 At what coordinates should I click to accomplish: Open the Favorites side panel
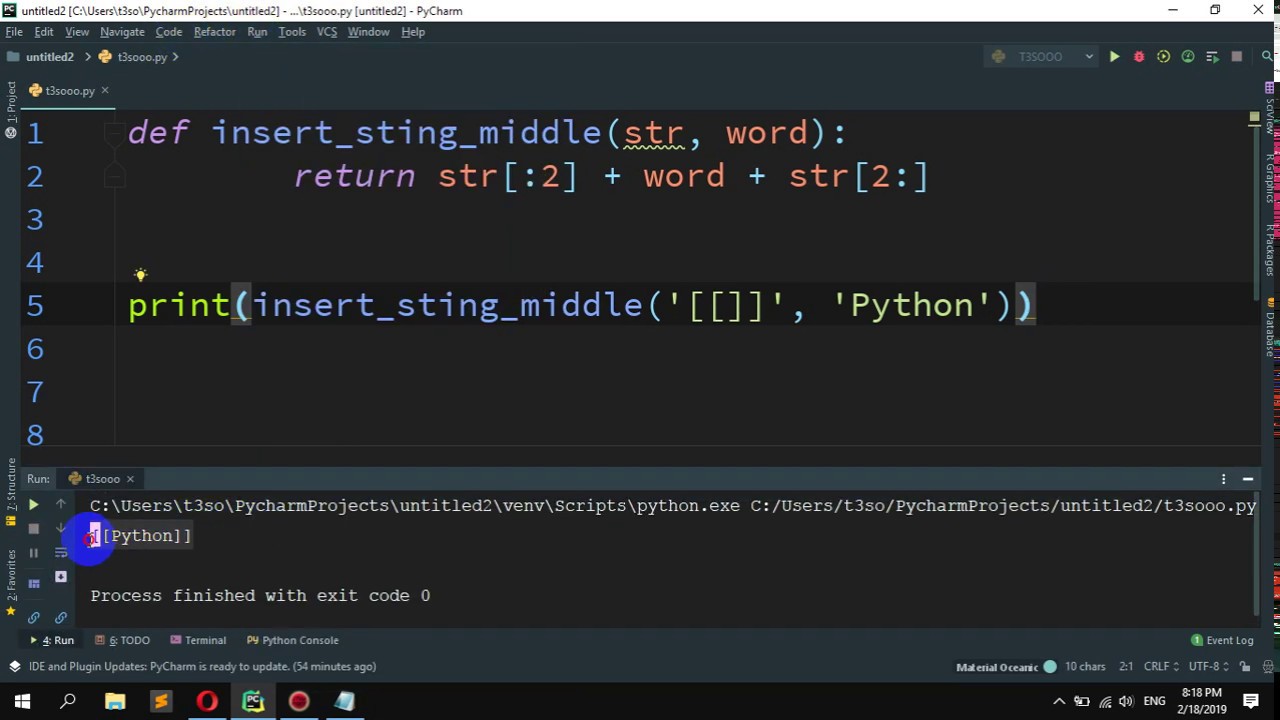pos(11,583)
